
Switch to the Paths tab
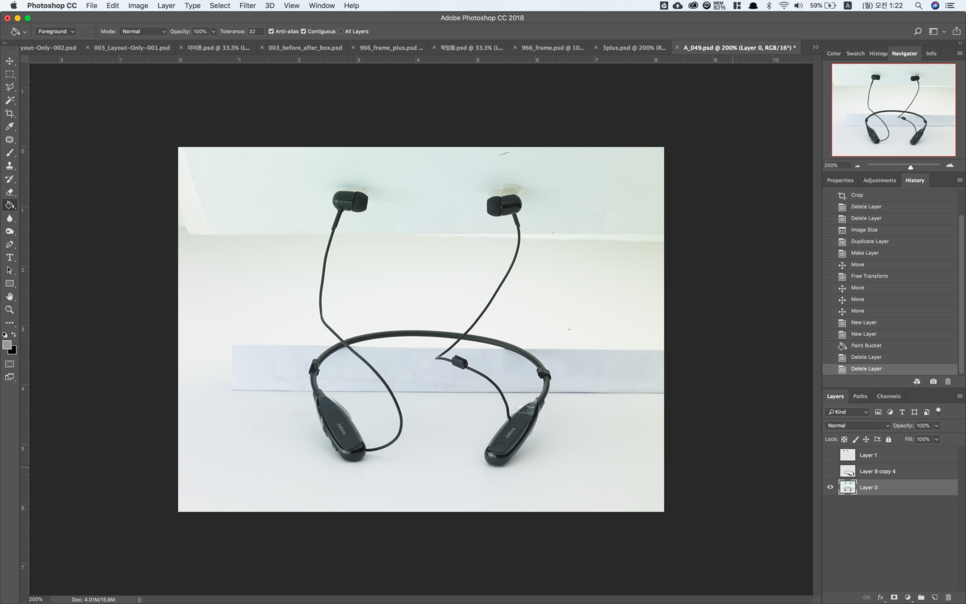(x=860, y=396)
